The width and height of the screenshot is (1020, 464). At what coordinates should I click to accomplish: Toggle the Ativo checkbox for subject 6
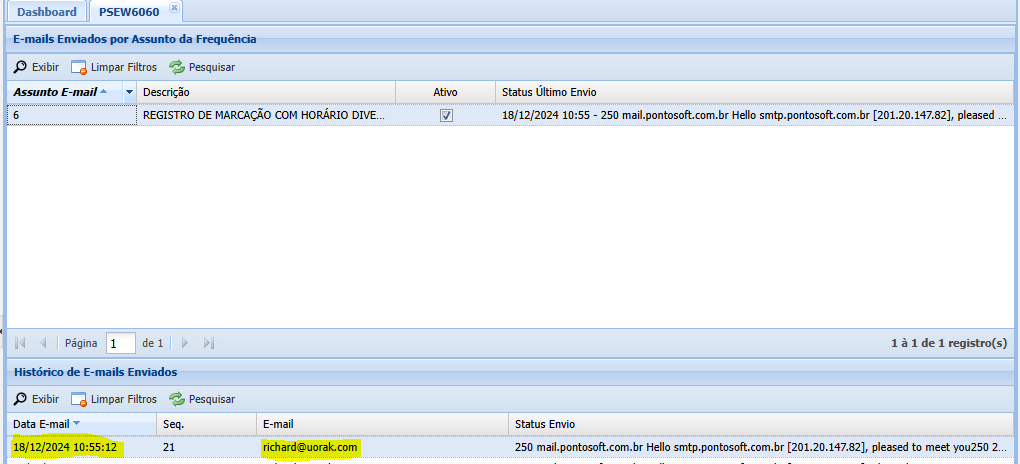point(446,115)
